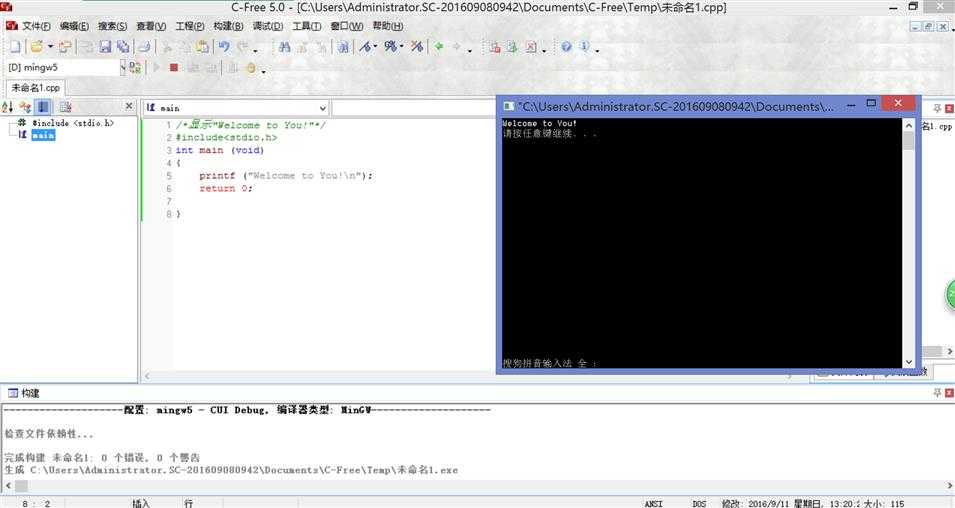Click the Start debug play icon

pyautogui.click(x=156, y=68)
